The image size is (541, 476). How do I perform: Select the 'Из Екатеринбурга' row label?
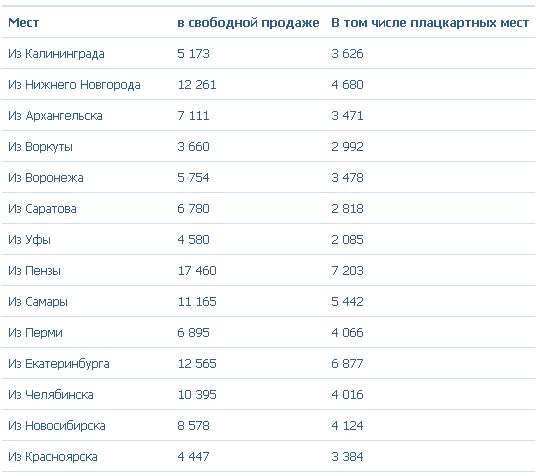click(59, 364)
